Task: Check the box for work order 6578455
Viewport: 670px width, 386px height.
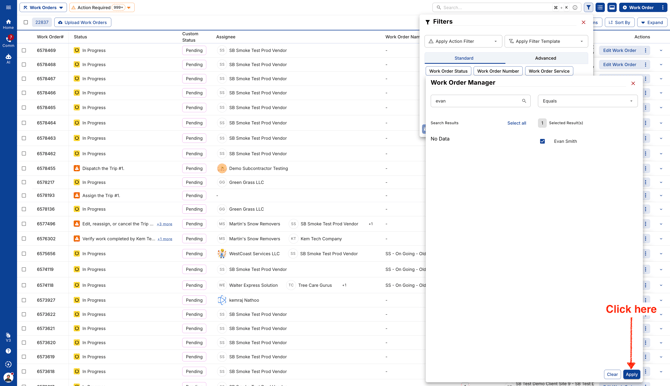Action: [24, 168]
